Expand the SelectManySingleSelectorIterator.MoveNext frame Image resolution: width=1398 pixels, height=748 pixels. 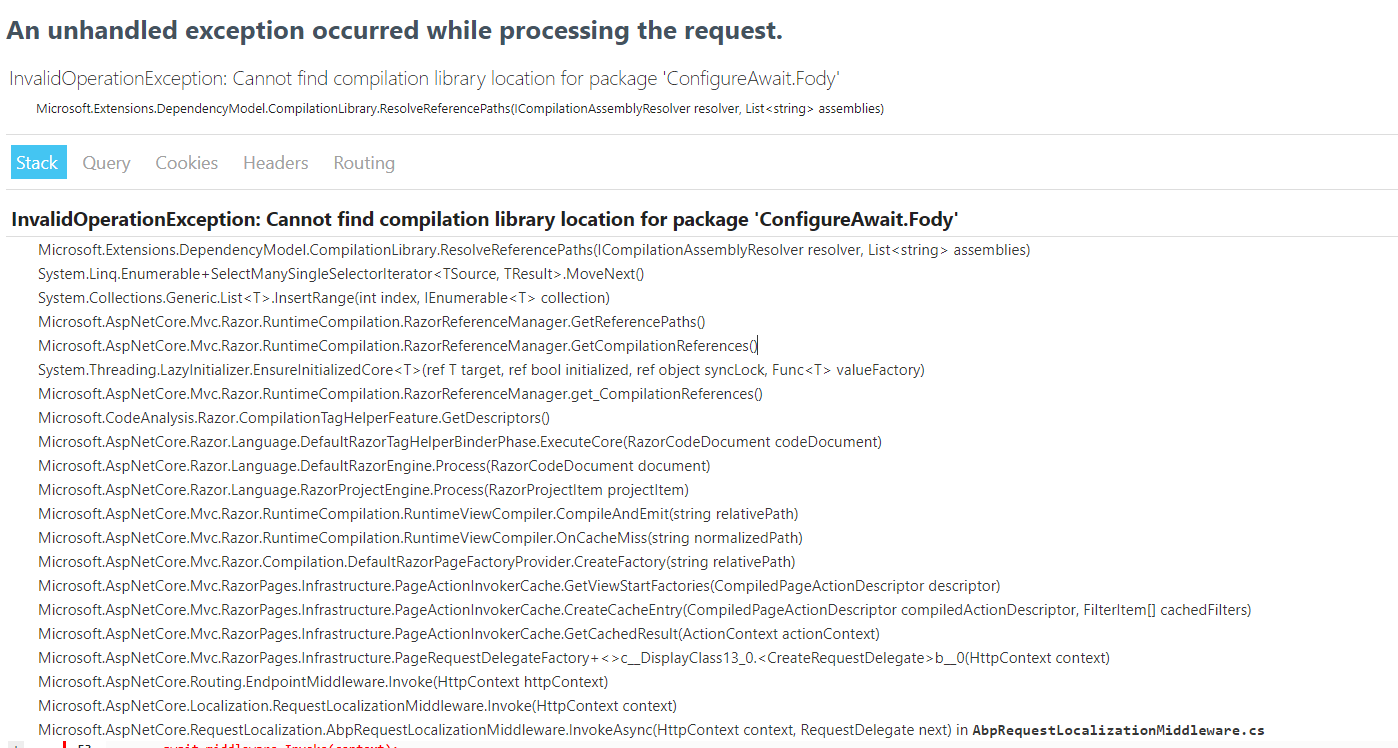coord(340,273)
